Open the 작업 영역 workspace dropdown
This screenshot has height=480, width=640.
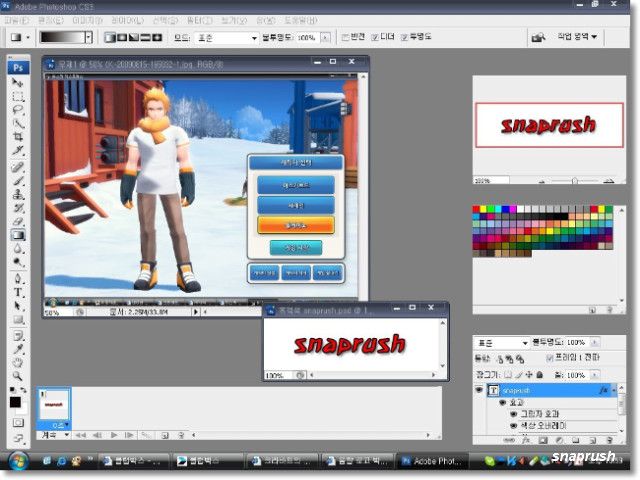577,37
